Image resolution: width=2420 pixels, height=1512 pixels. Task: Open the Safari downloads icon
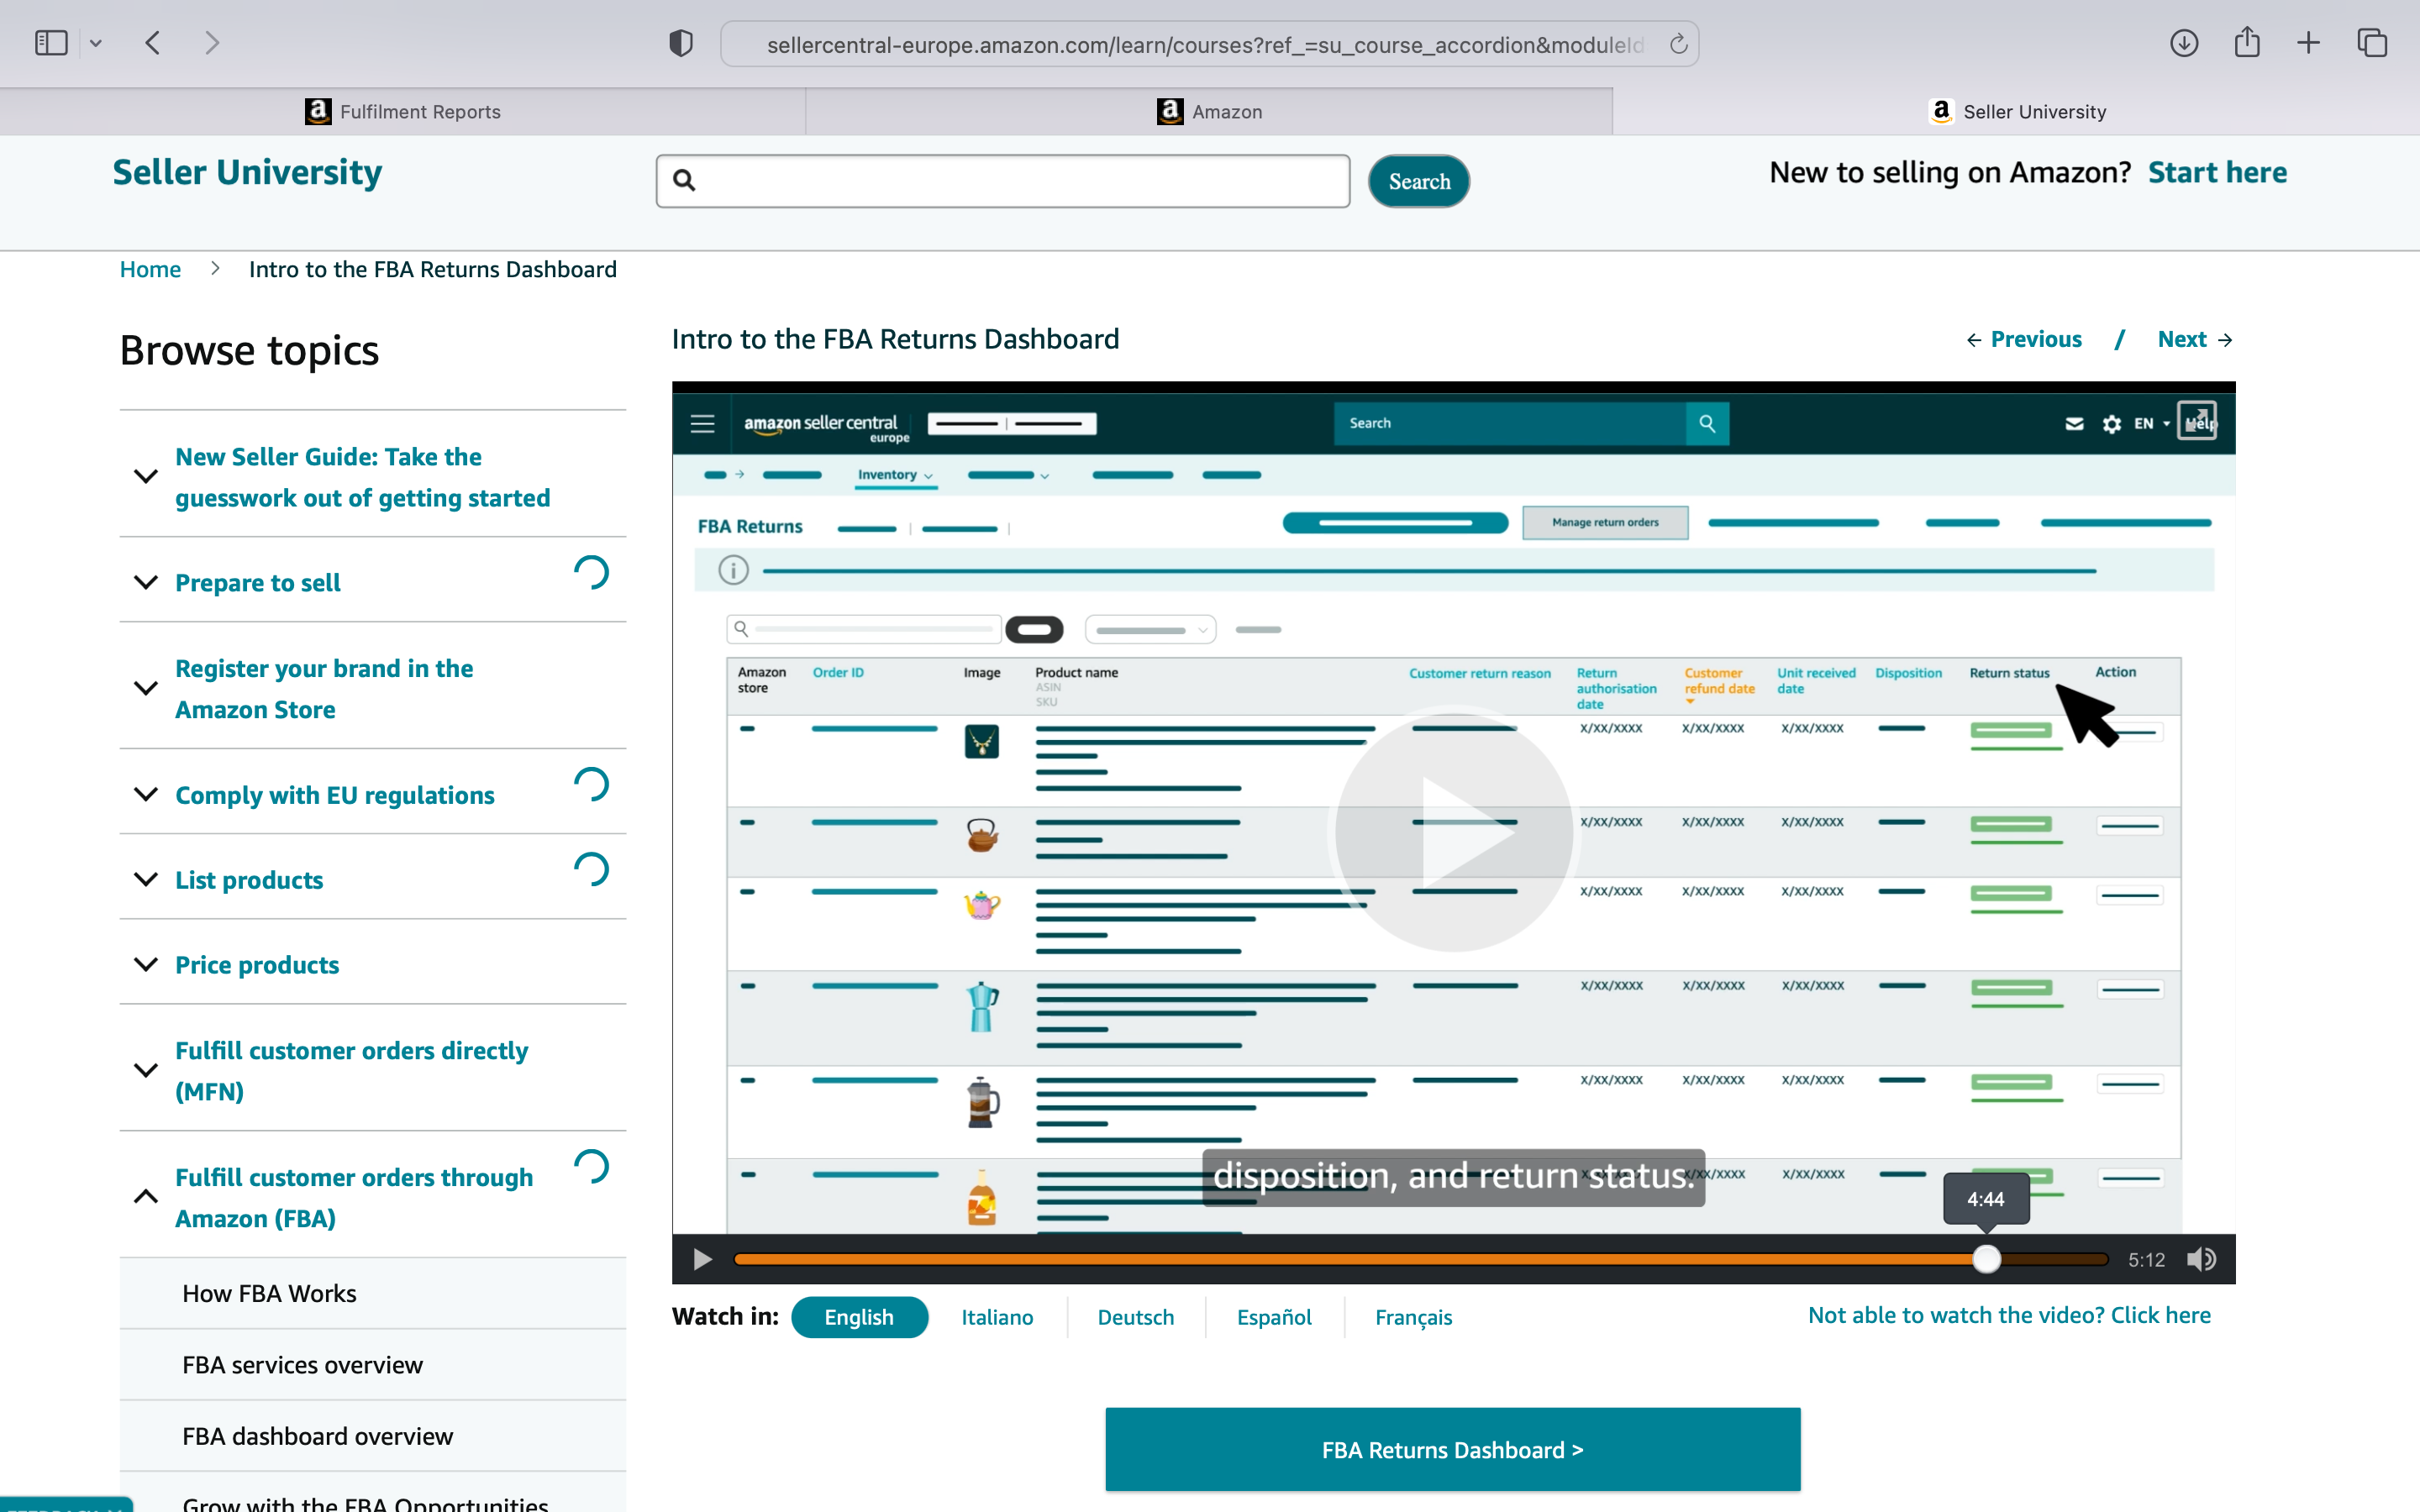[x=2184, y=43]
